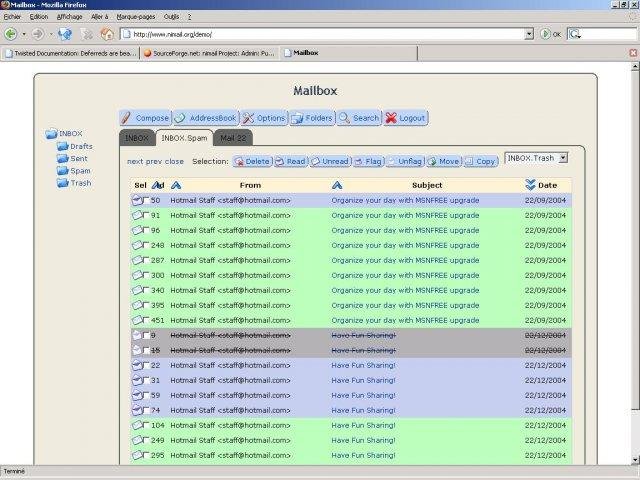This screenshot has width=640, height=480.
Task: Check the box for message 31
Action: [147, 380]
